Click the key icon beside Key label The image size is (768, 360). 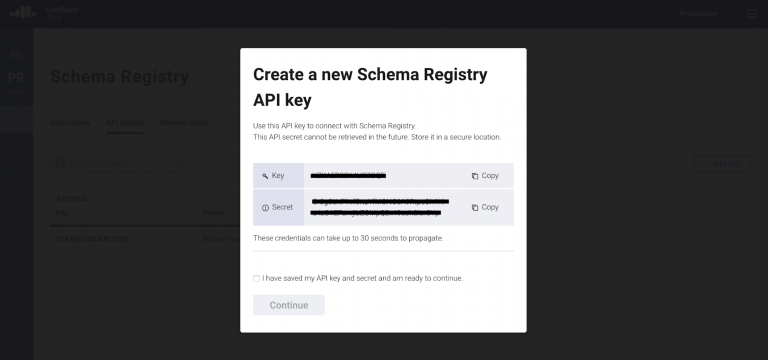(265, 176)
